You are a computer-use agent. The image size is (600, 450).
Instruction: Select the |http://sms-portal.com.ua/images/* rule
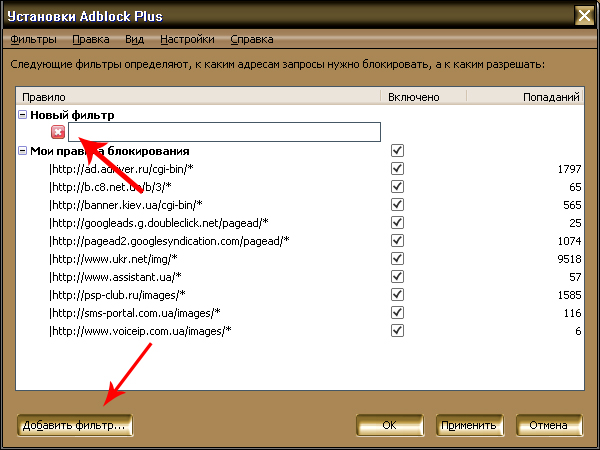[x=135, y=313]
